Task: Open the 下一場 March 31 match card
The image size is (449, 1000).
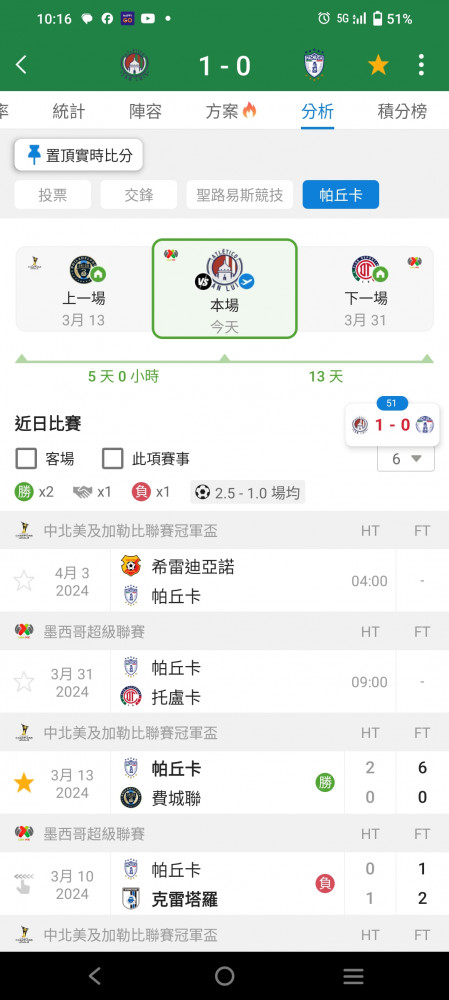Action: (365, 289)
